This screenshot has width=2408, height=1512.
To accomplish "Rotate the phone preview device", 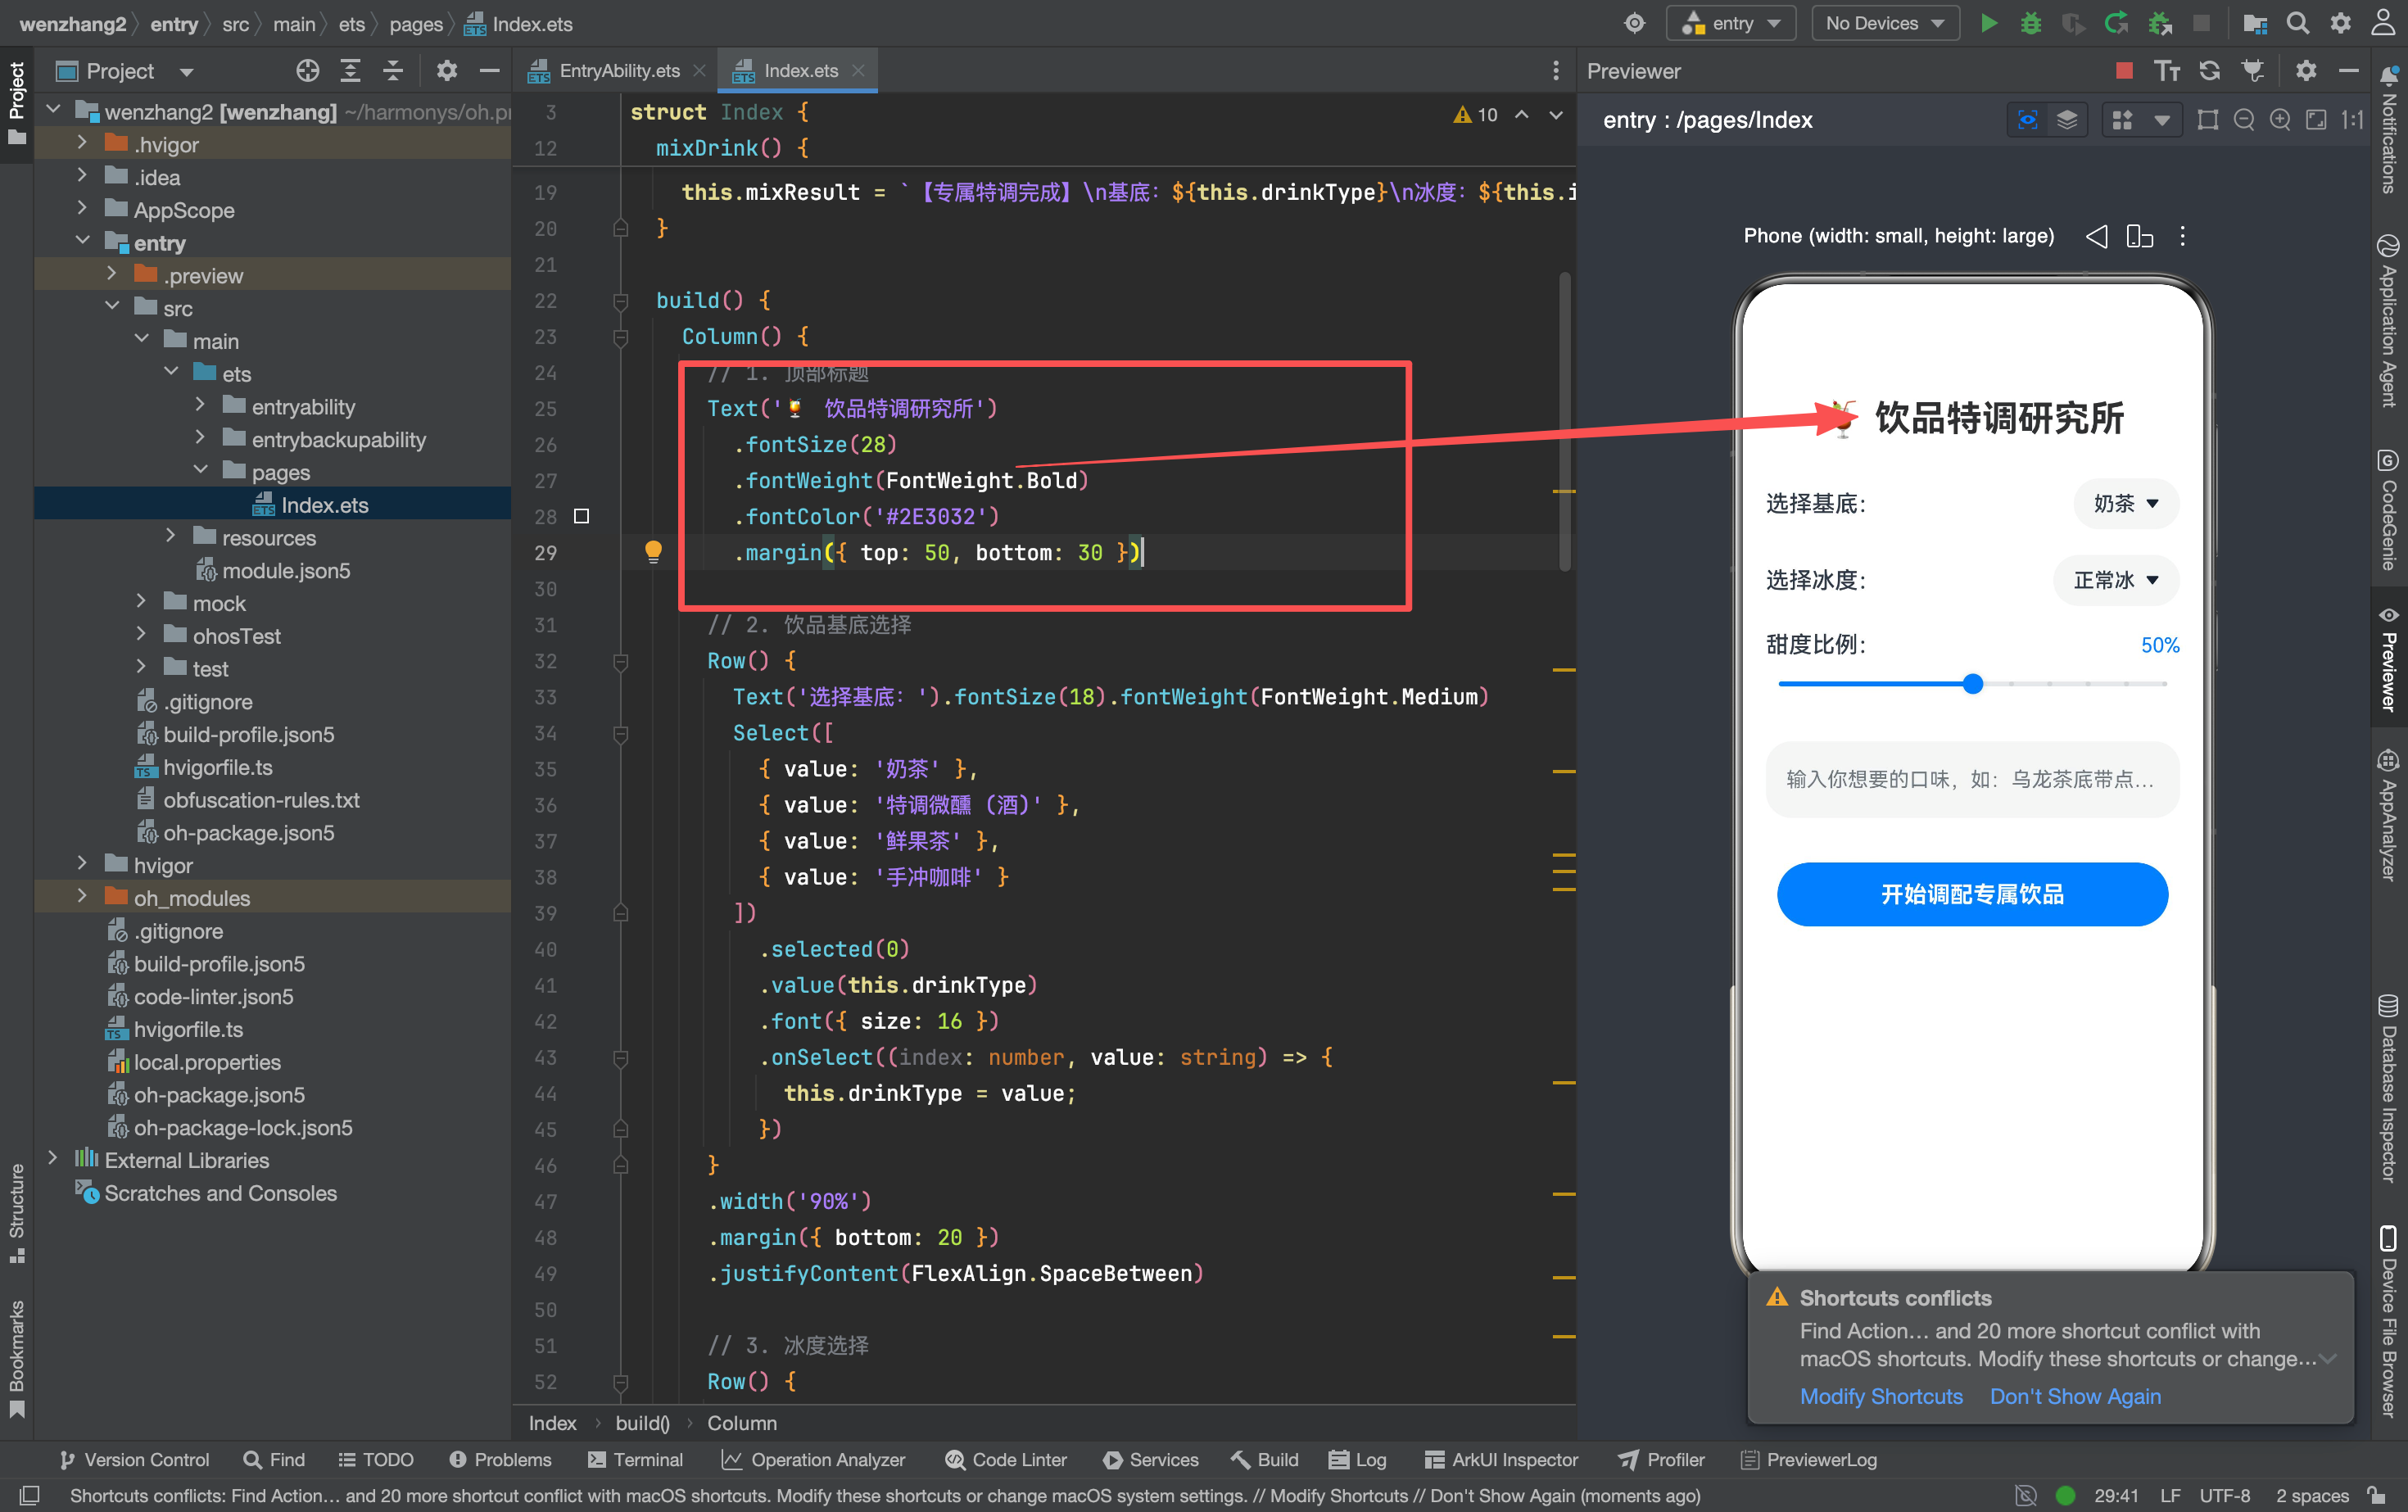I will click(x=2139, y=236).
